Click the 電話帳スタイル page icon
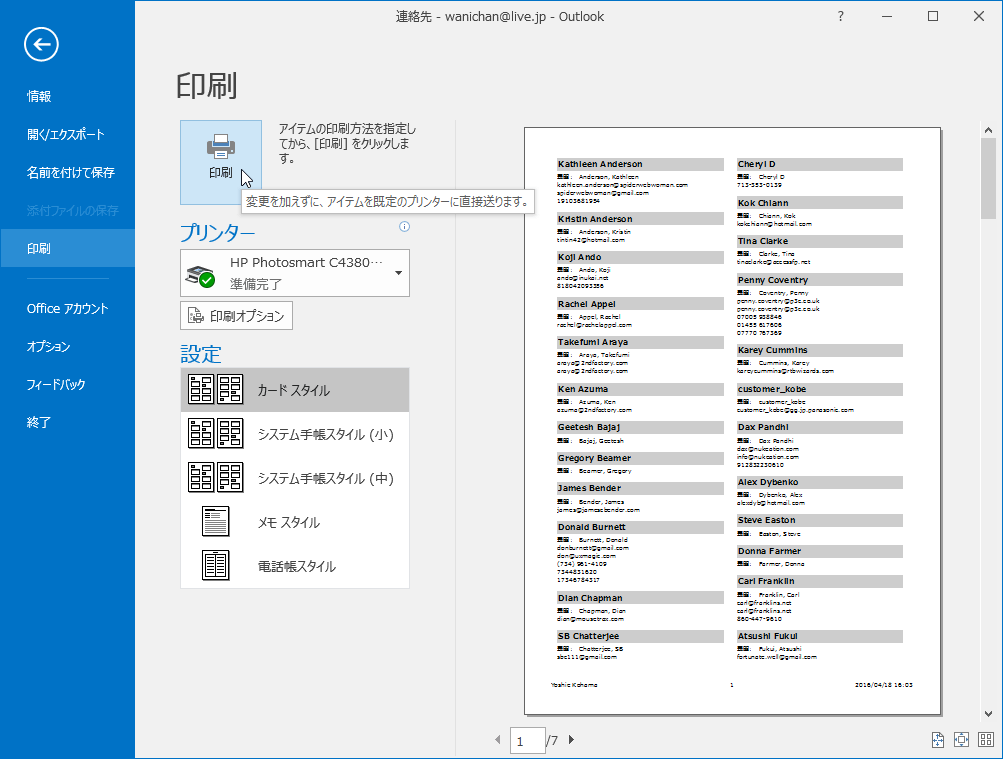This screenshot has width=1003, height=759. pyautogui.click(x=216, y=565)
